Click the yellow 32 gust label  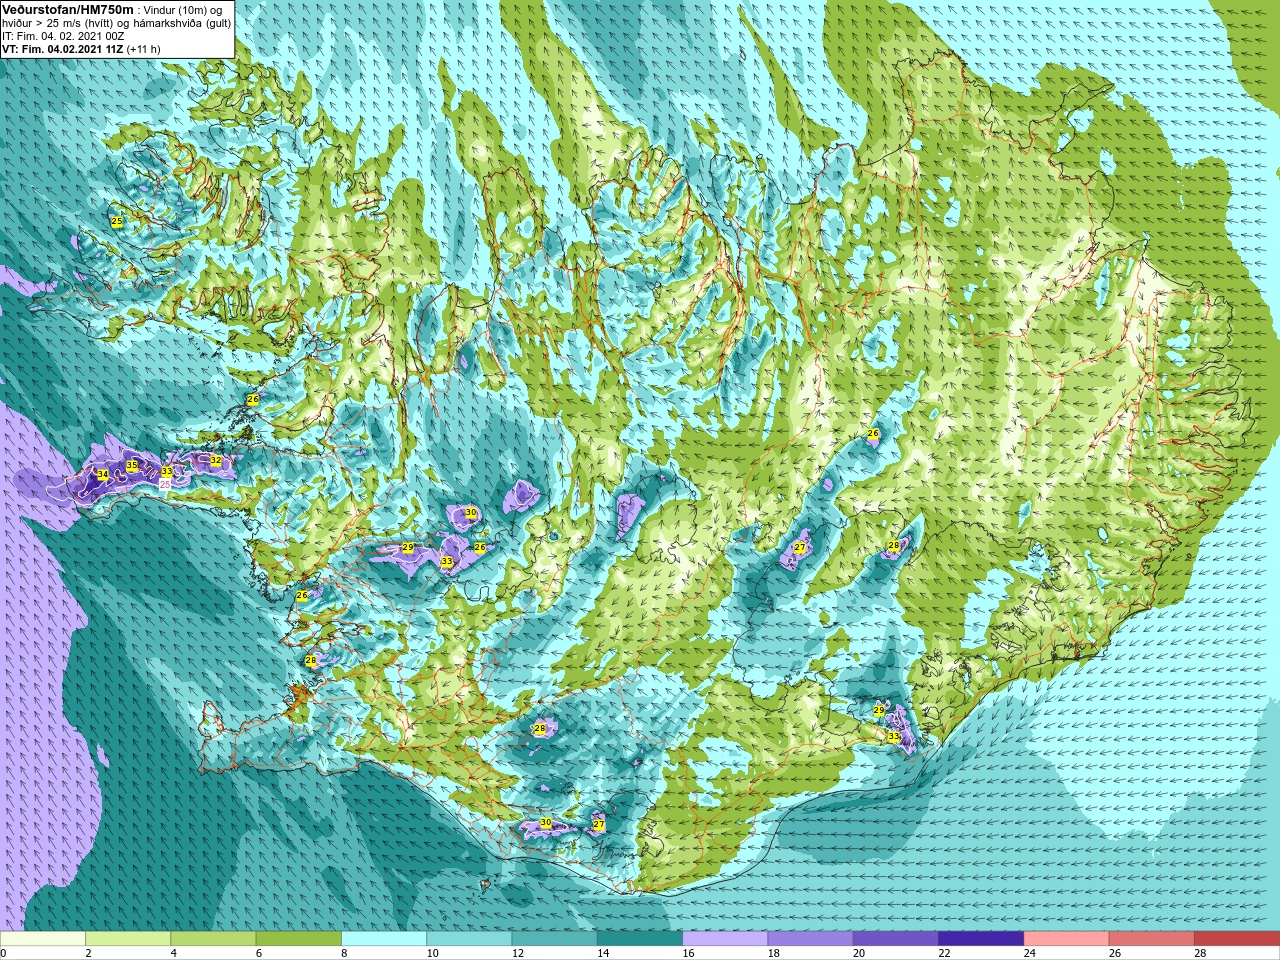tap(216, 460)
